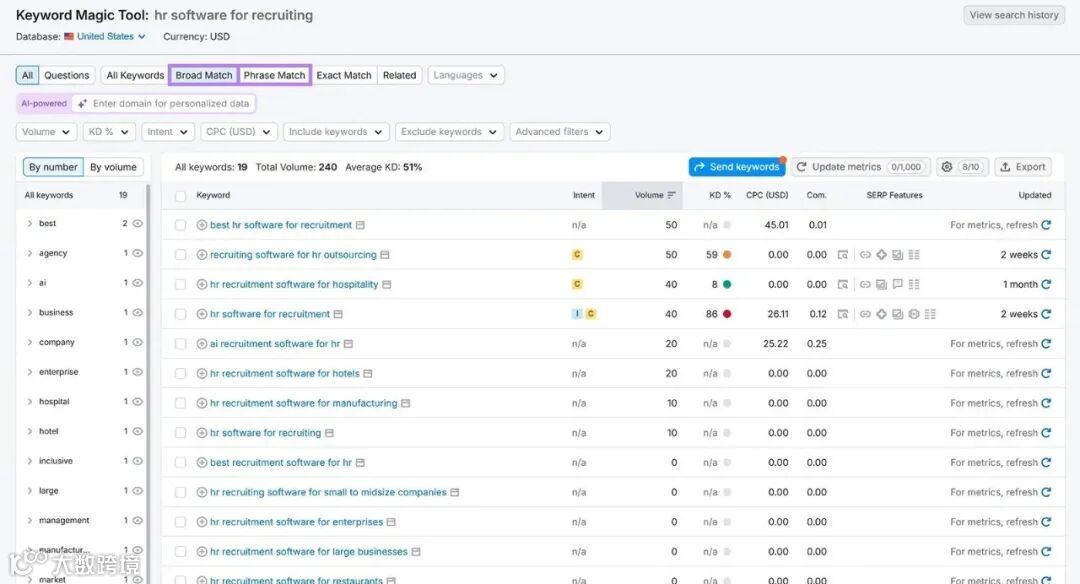Click the orange KD indicator dot for 59

[727, 254]
